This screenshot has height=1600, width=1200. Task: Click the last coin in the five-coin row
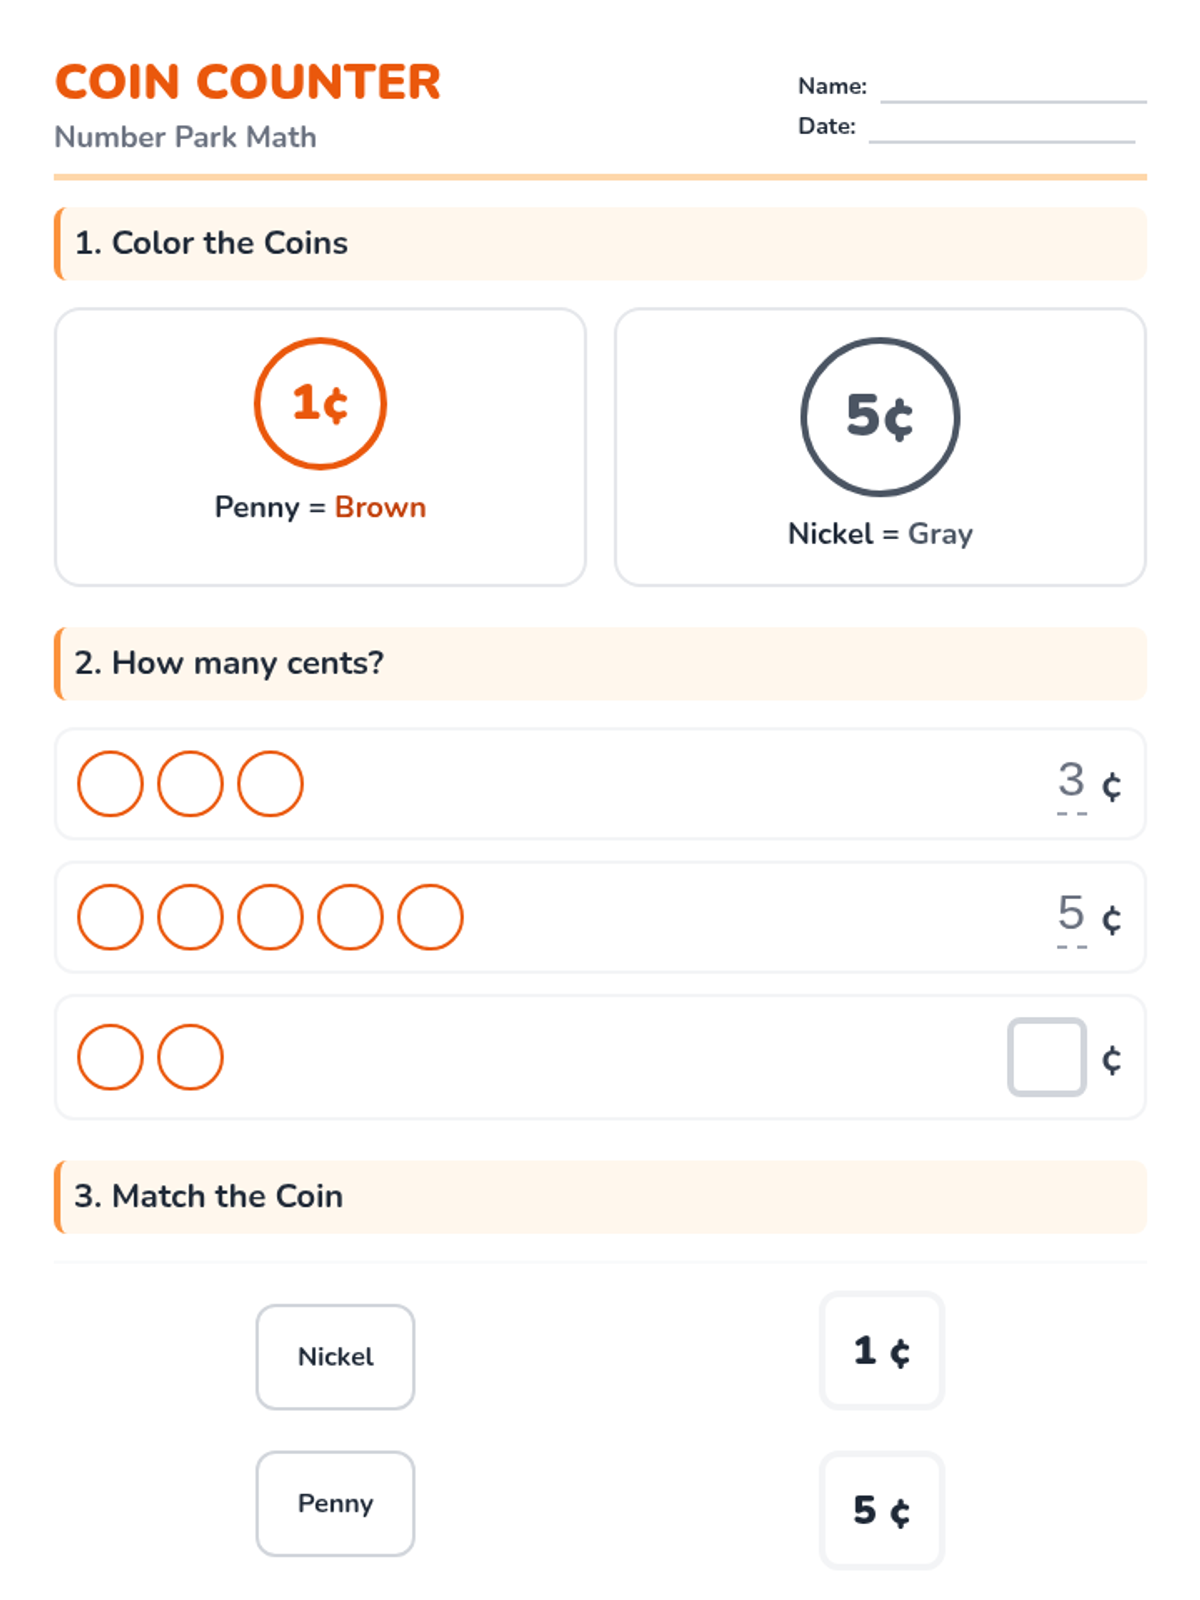tap(430, 917)
